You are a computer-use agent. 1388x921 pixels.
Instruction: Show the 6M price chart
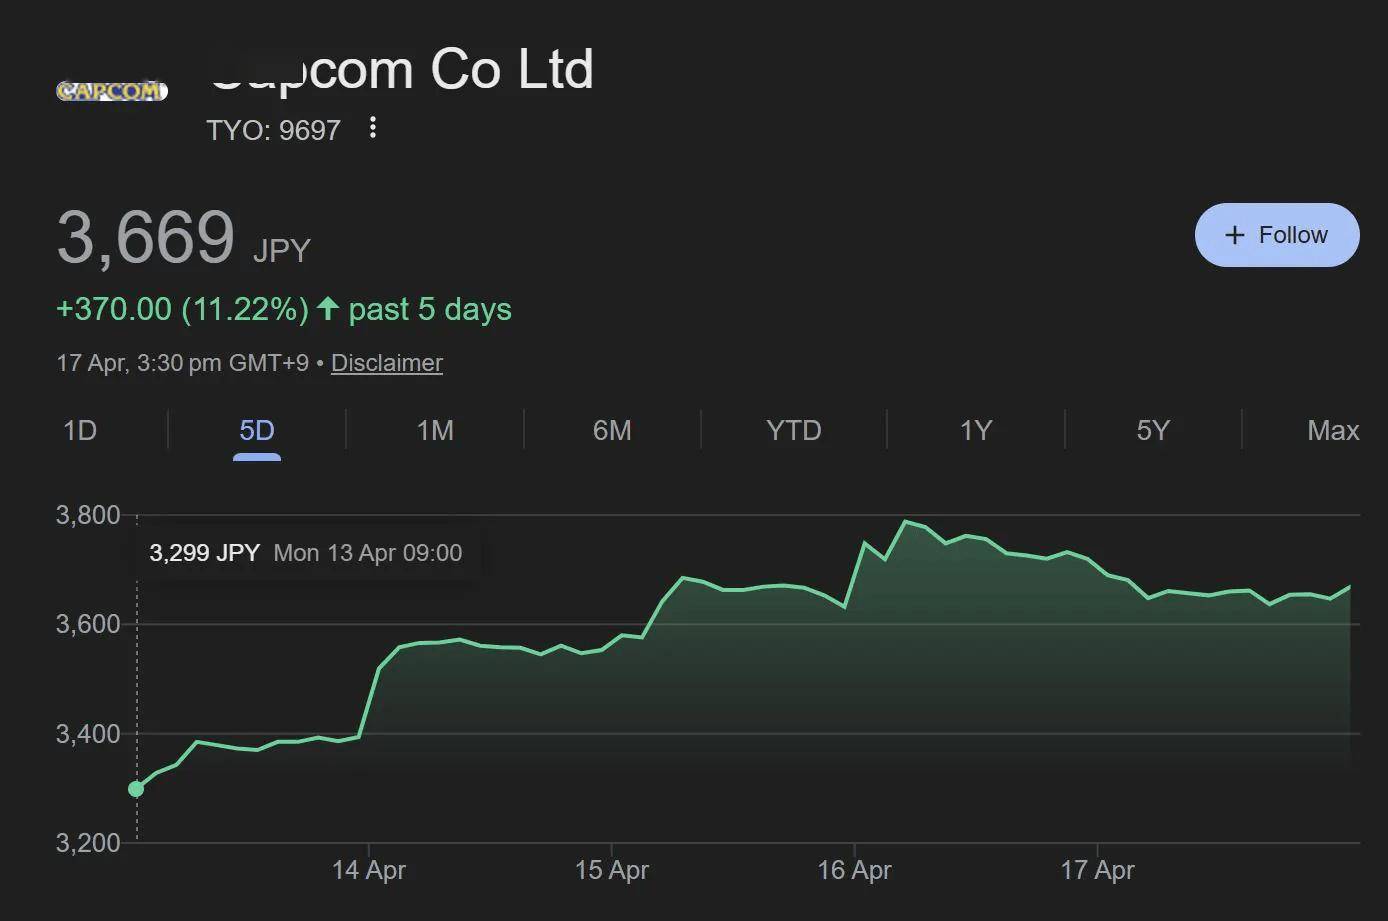pyautogui.click(x=612, y=430)
